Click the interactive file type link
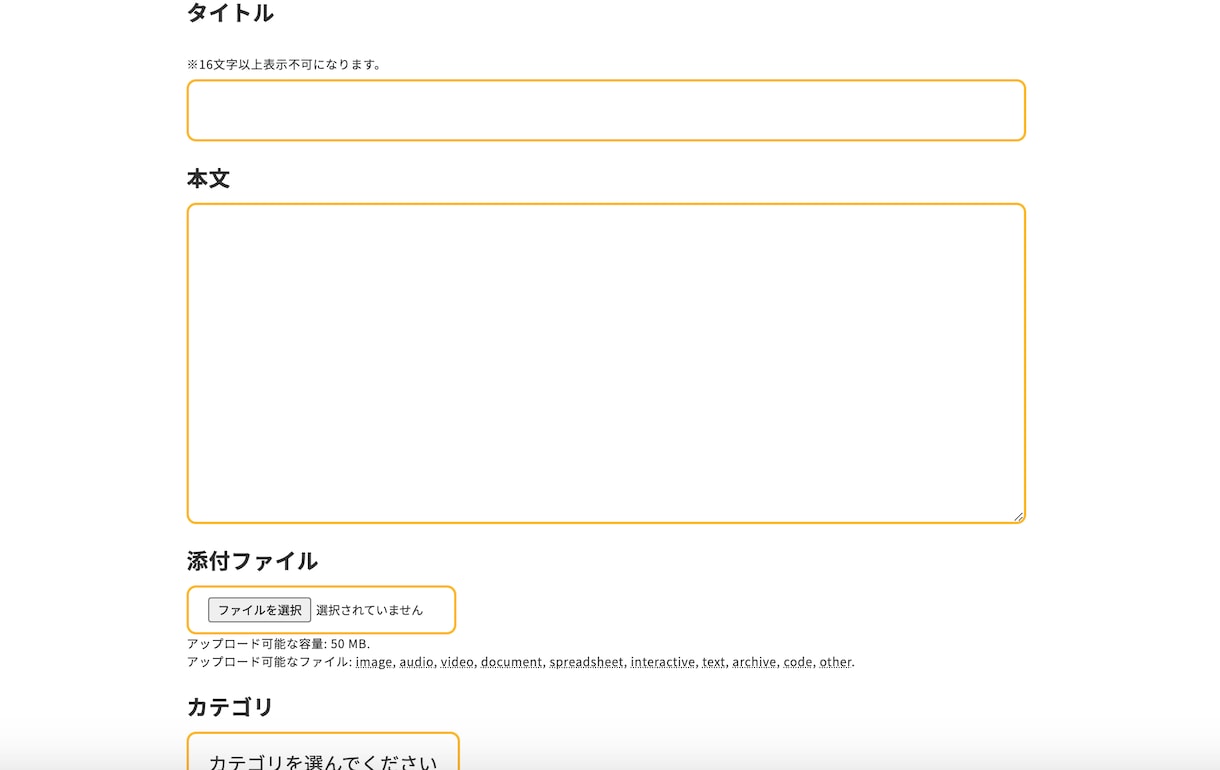Viewport: 1220px width, 770px height. click(x=663, y=662)
